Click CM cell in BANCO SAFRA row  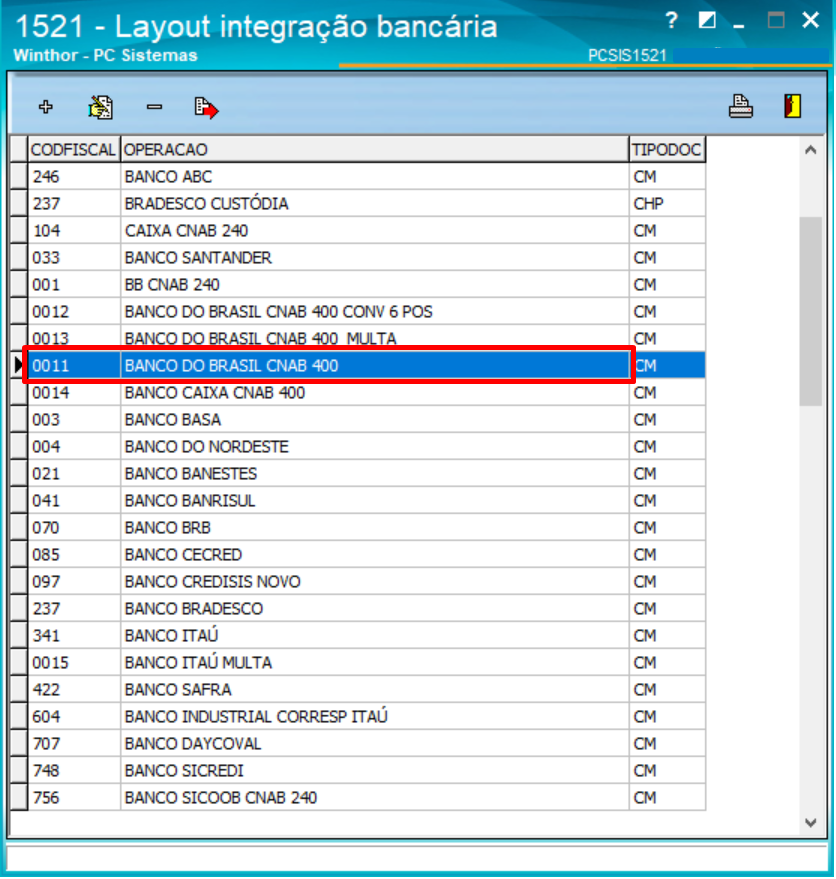click(x=667, y=689)
